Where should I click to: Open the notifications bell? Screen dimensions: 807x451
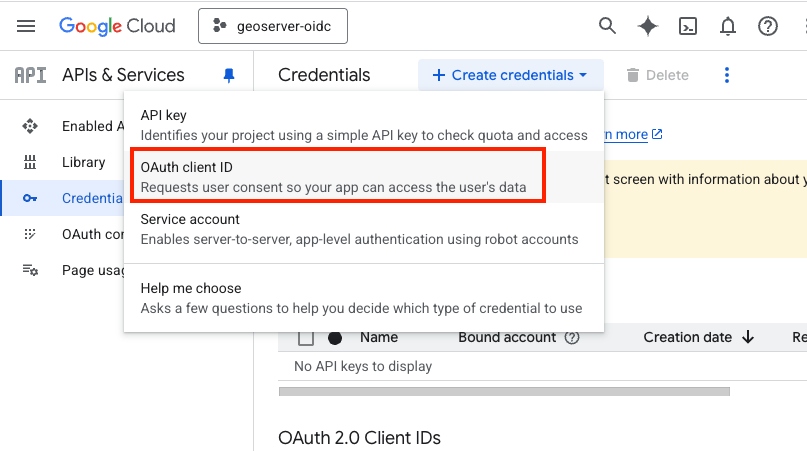click(x=728, y=26)
